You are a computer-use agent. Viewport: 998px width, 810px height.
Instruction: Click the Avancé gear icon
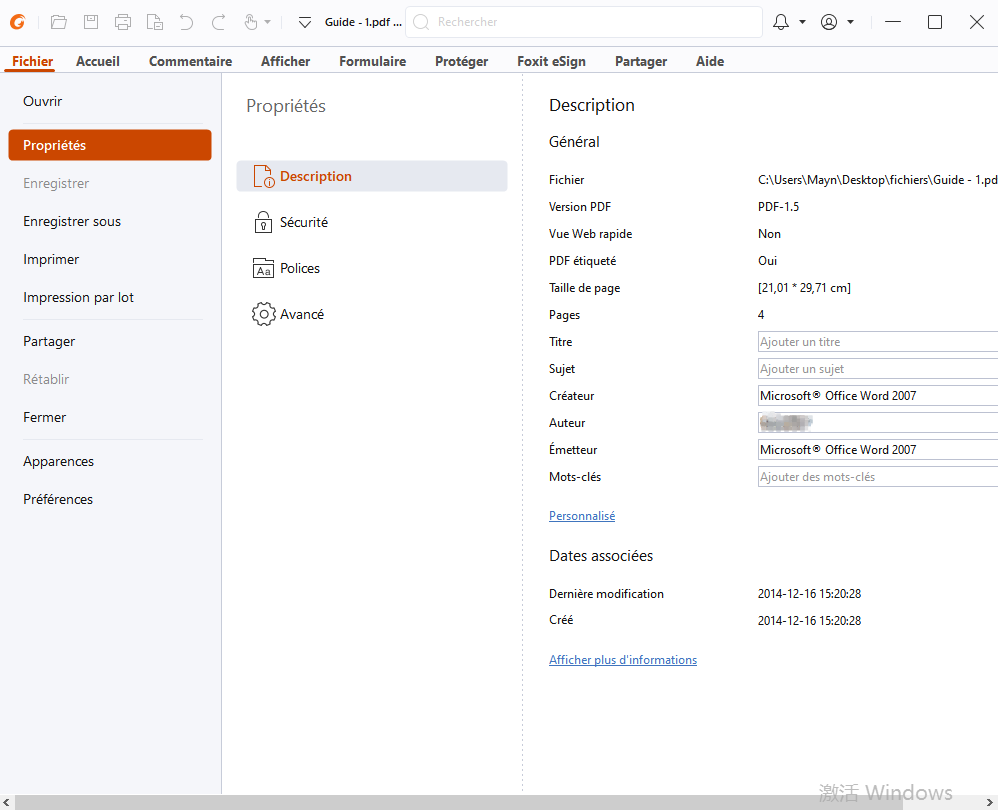(x=264, y=314)
